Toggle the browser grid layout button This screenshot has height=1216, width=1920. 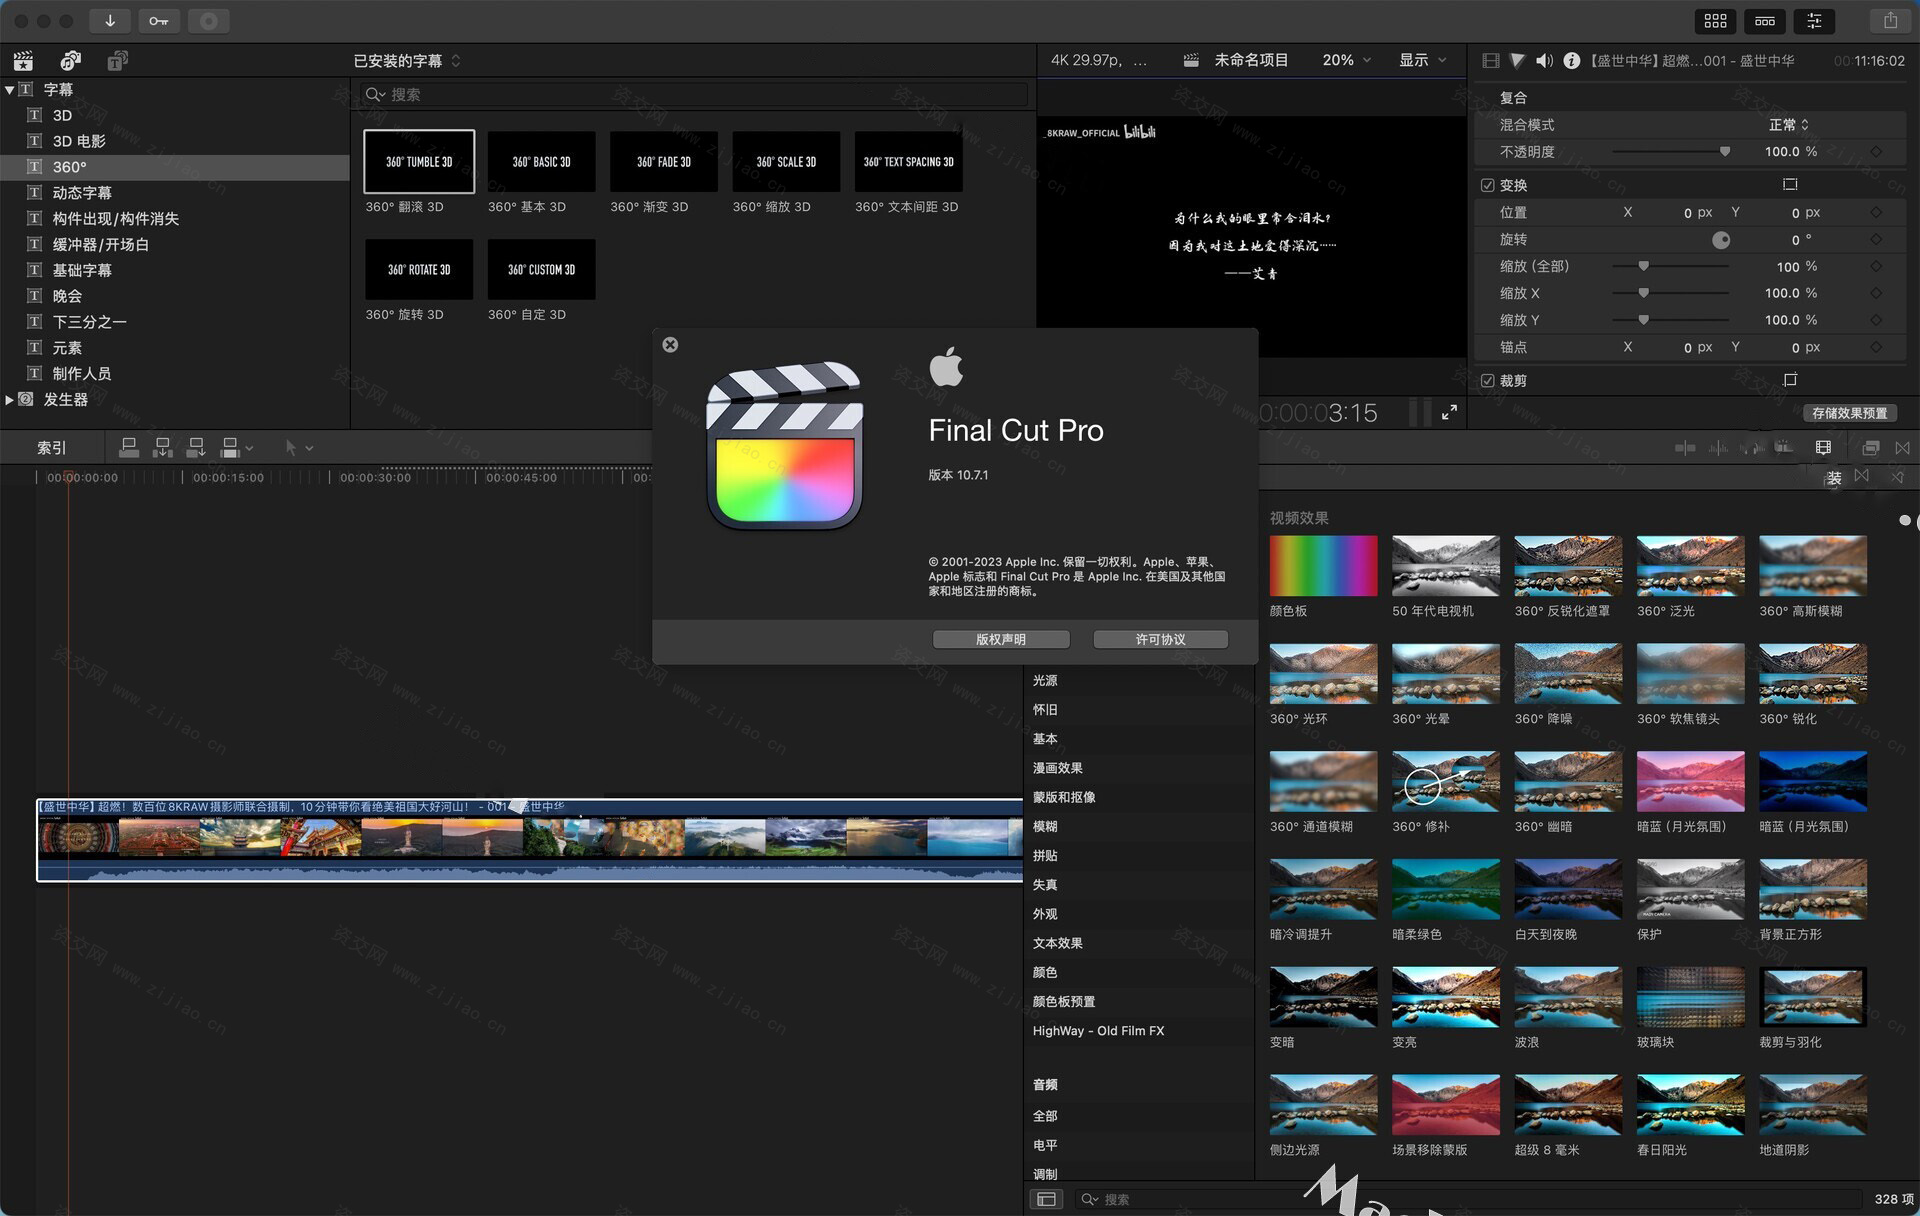(1716, 21)
